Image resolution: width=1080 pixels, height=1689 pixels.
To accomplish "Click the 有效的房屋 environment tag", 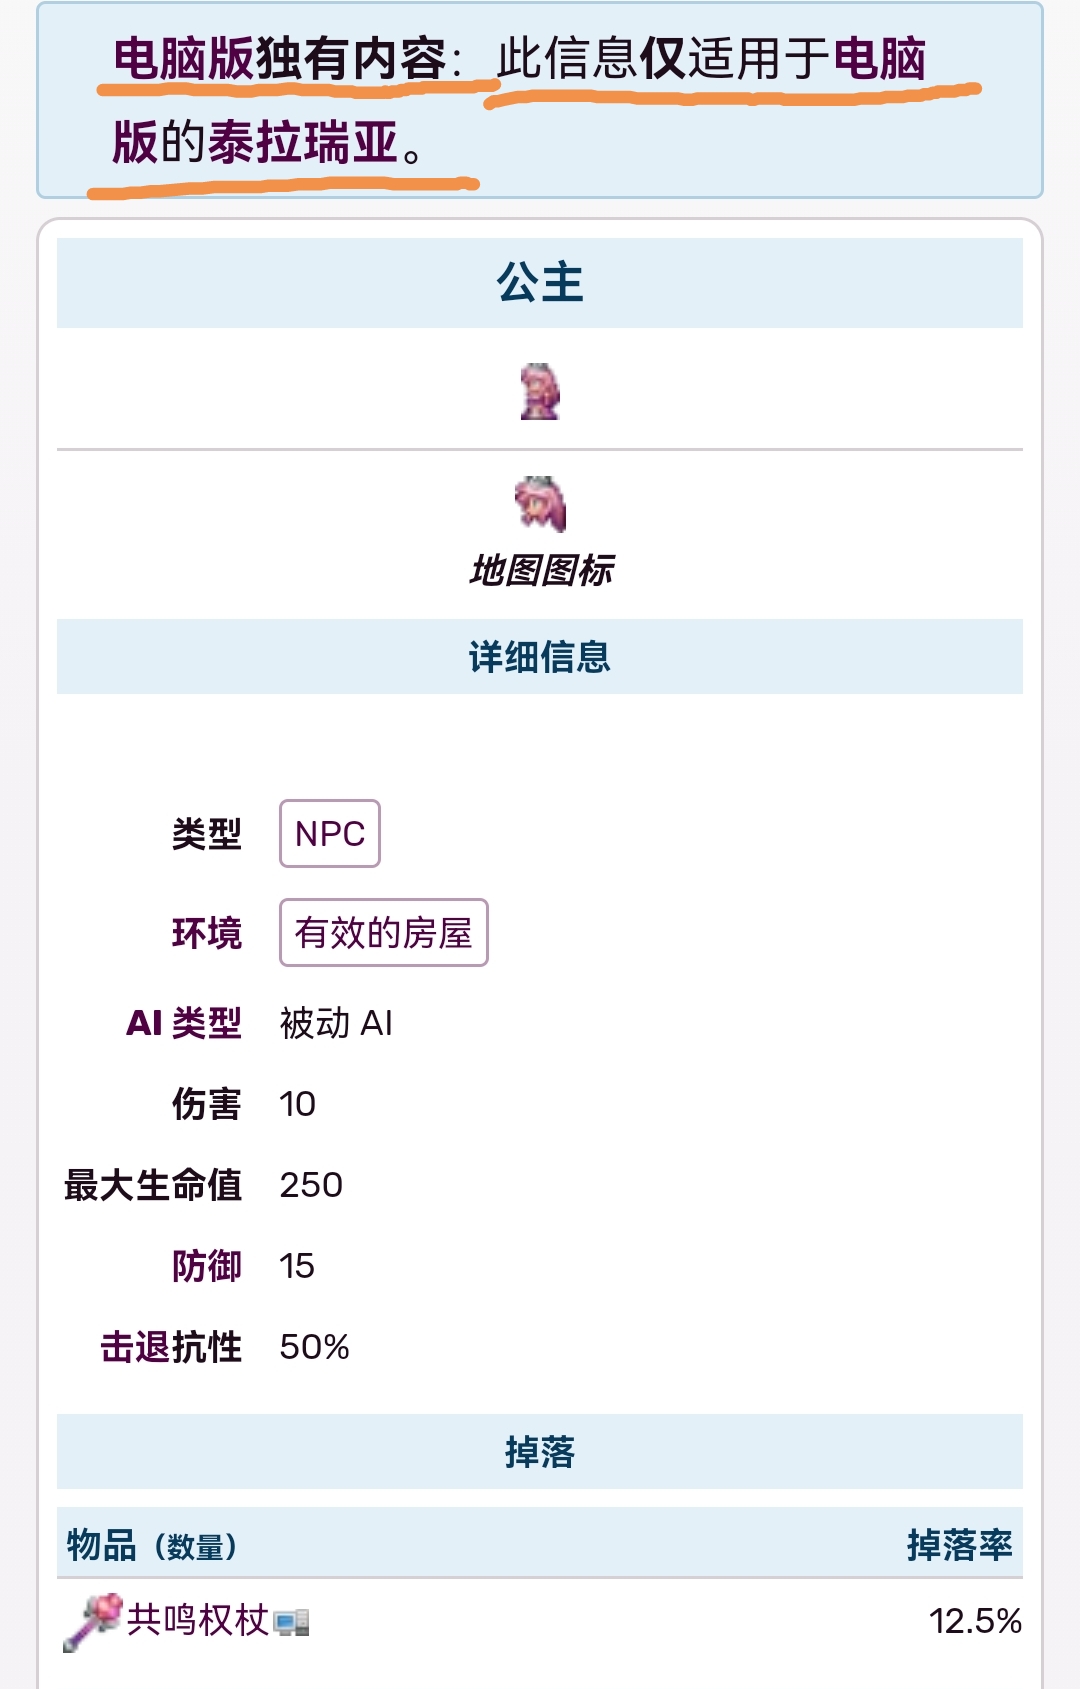I will pos(383,933).
